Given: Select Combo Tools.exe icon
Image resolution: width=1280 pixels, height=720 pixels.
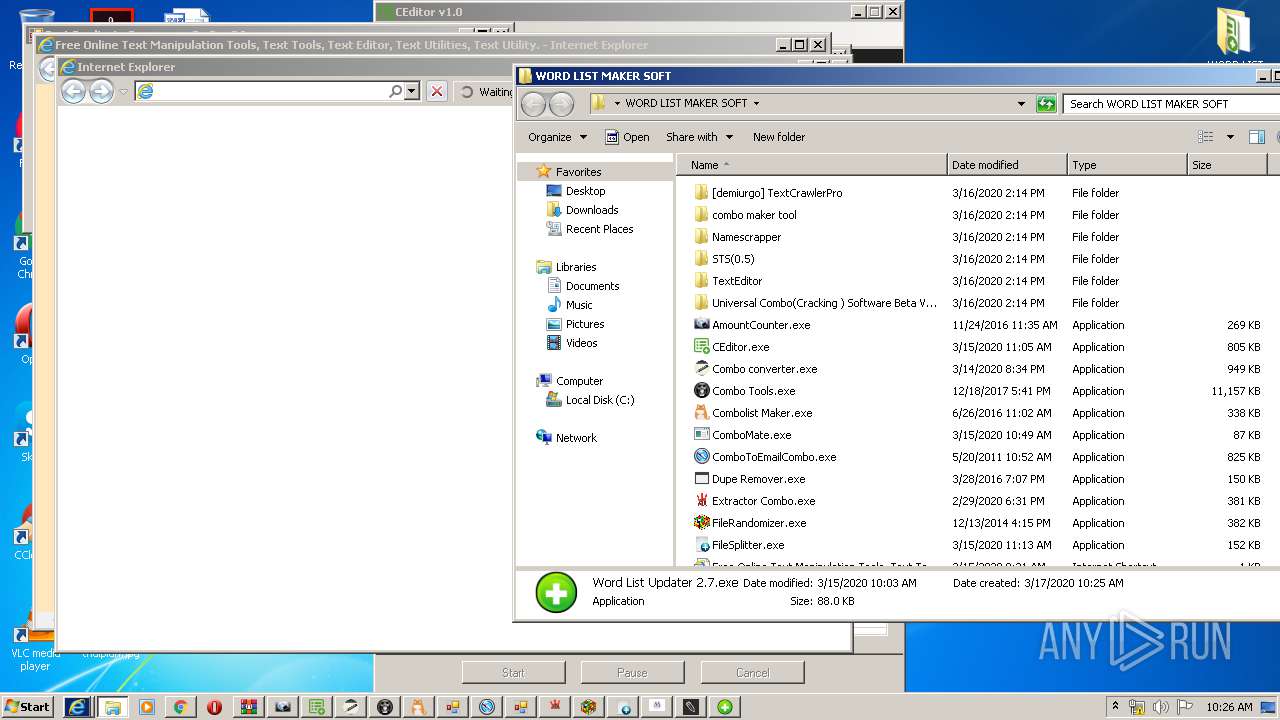Looking at the screenshot, I should (702, 391).
